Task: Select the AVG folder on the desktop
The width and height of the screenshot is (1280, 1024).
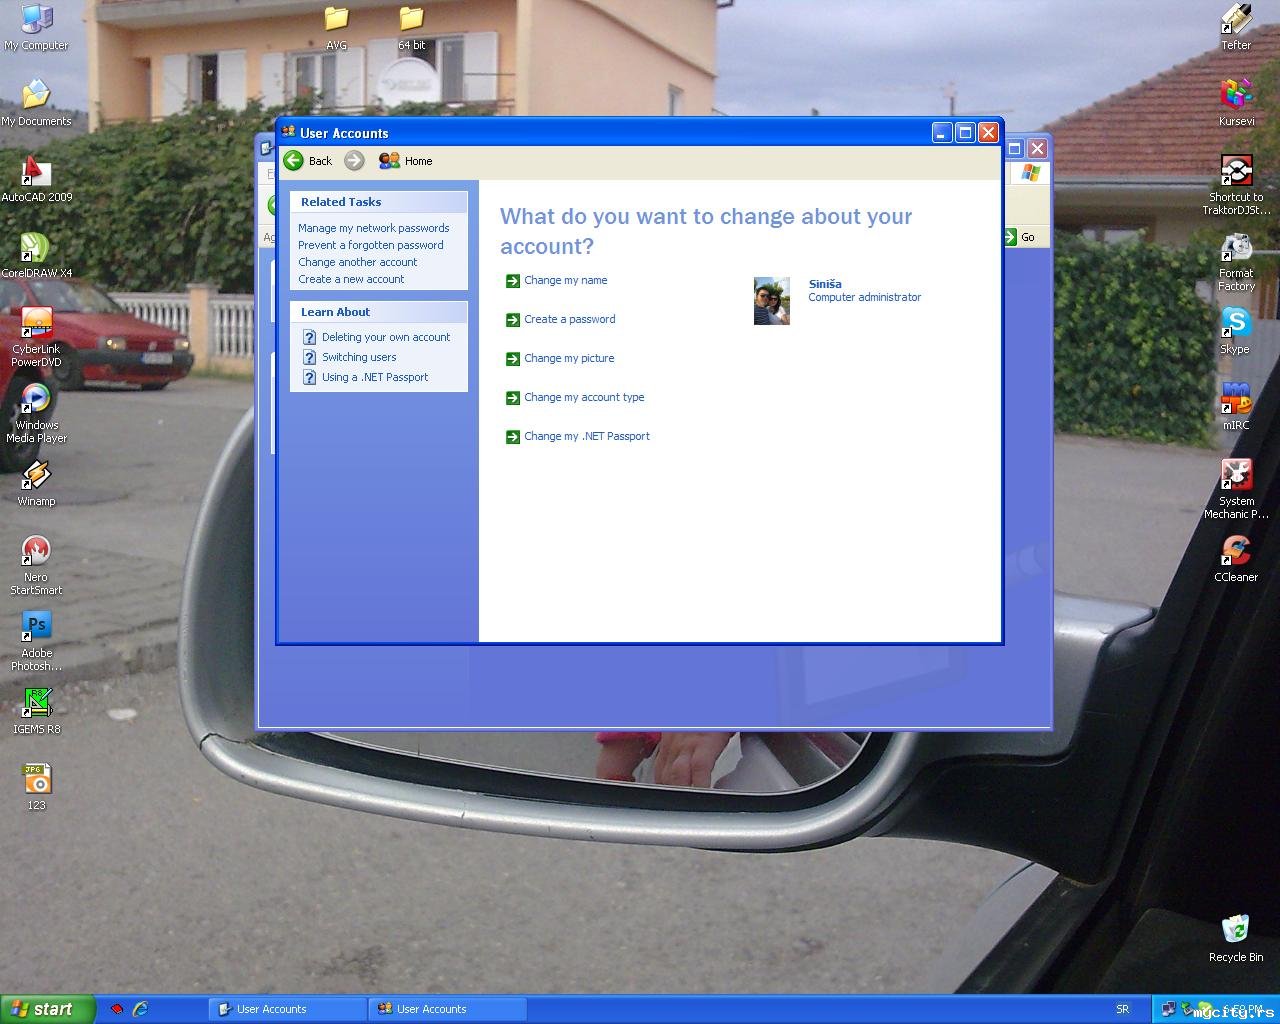Action: pyautogui.click(x=336, y=27)
